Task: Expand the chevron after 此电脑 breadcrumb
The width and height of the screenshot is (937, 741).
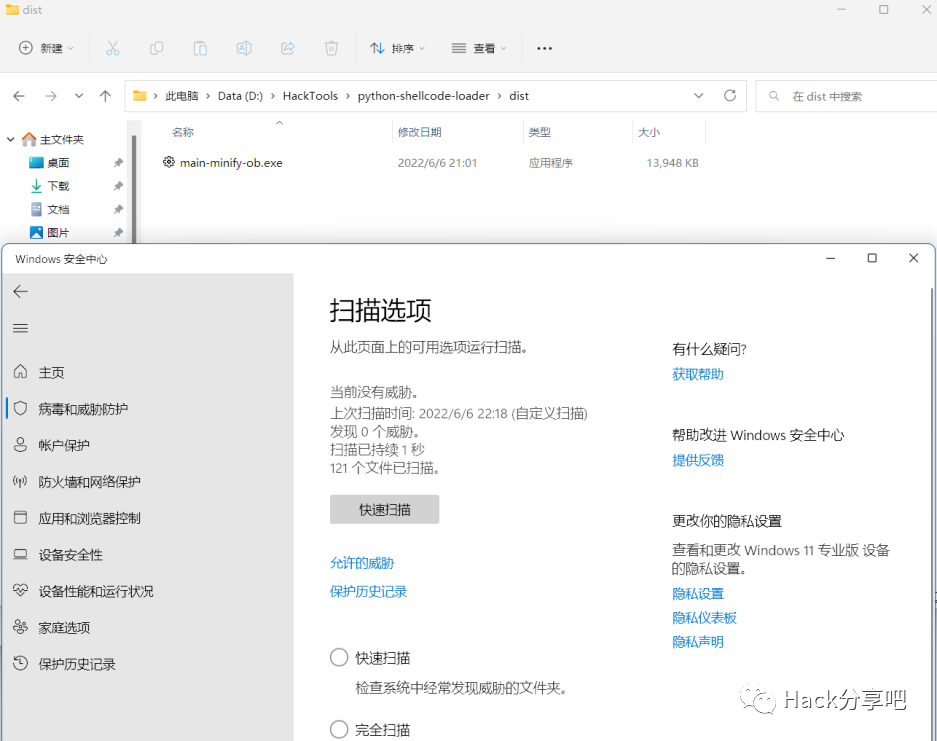Action: [x=209, y=96]
